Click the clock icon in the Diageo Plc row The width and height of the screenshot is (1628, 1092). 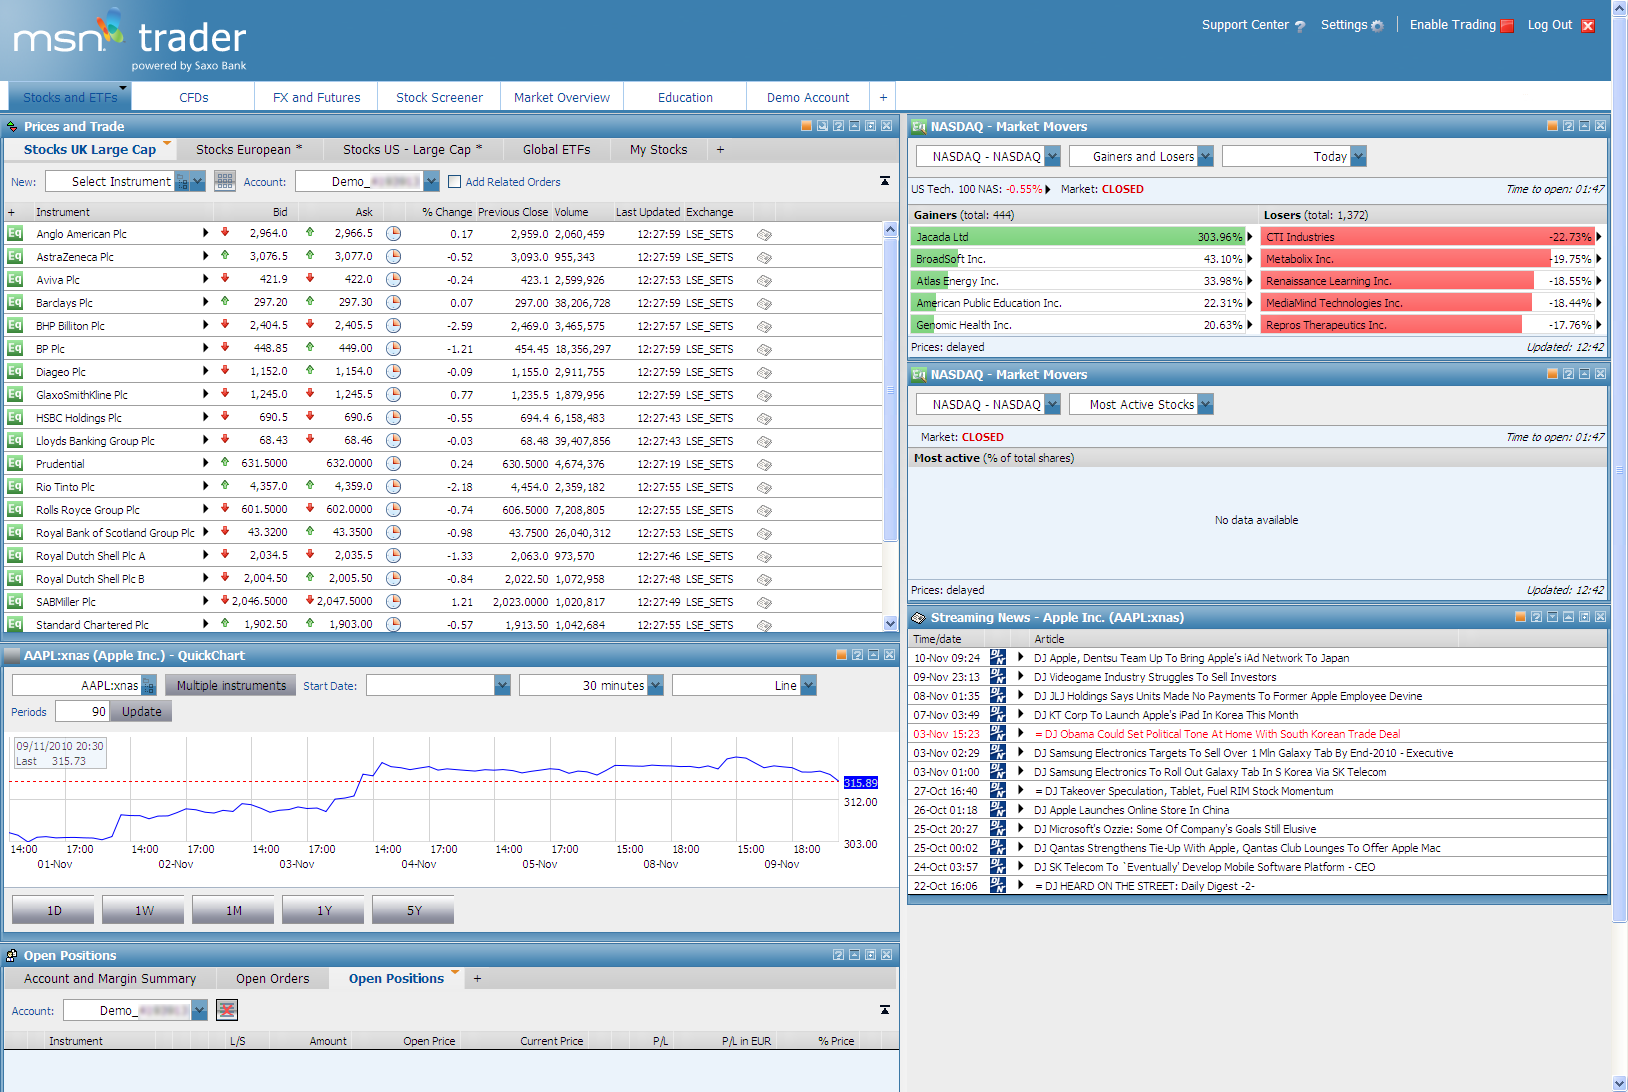point(394,371)
